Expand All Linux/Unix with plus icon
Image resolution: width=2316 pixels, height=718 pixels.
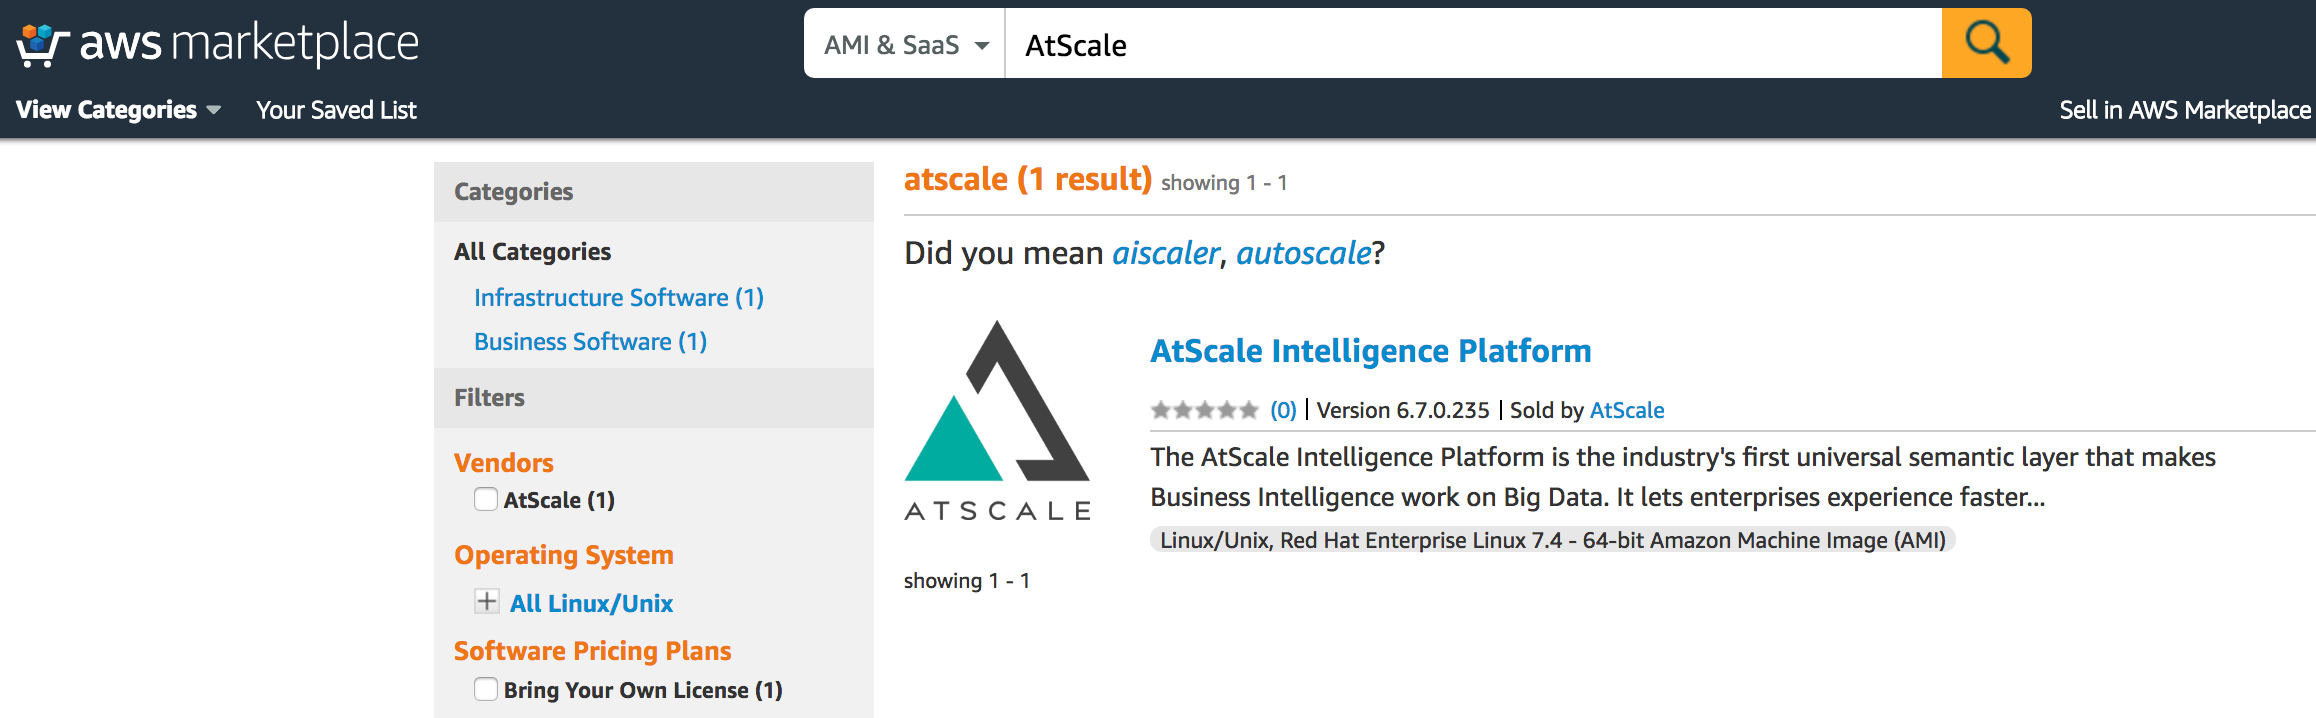coord(487,602)
